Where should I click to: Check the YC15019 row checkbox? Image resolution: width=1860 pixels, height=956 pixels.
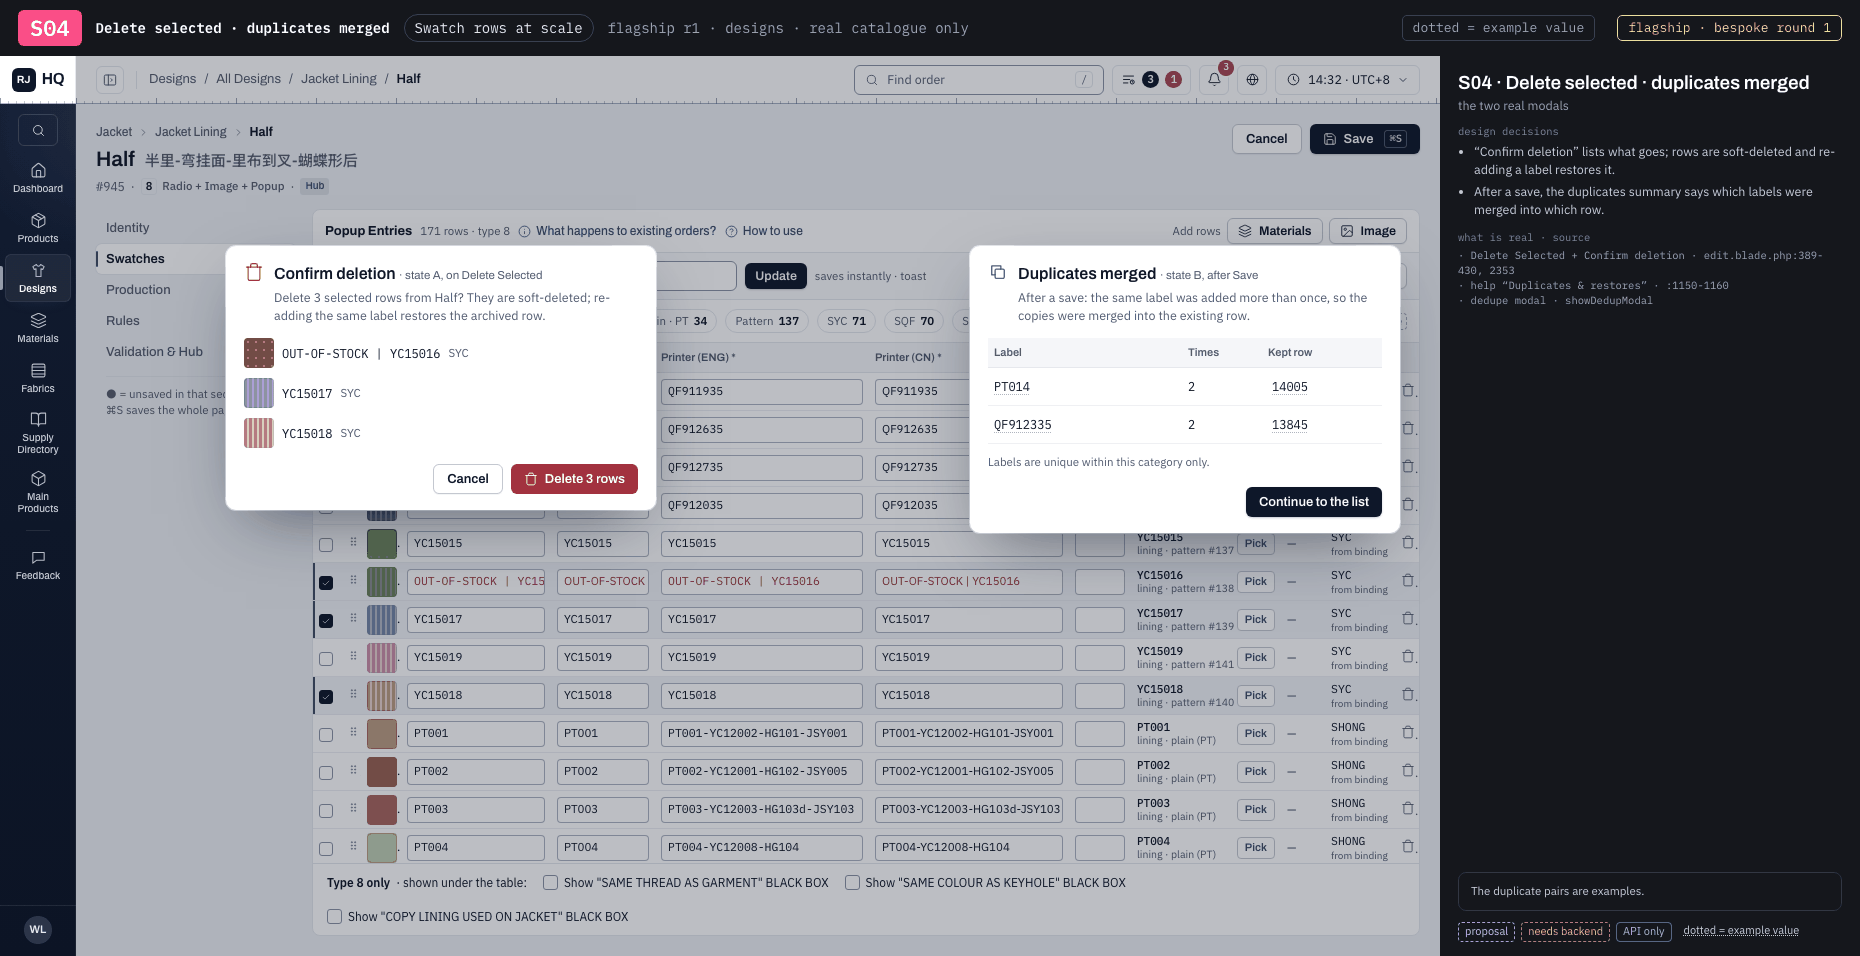click(x=326, y=659)
